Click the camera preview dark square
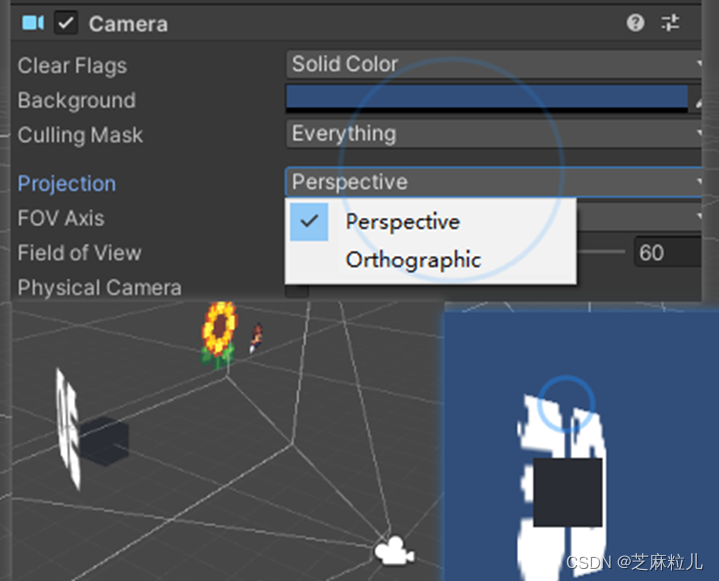The height and width of the screenshot is (581, 719). click(568, 492)
